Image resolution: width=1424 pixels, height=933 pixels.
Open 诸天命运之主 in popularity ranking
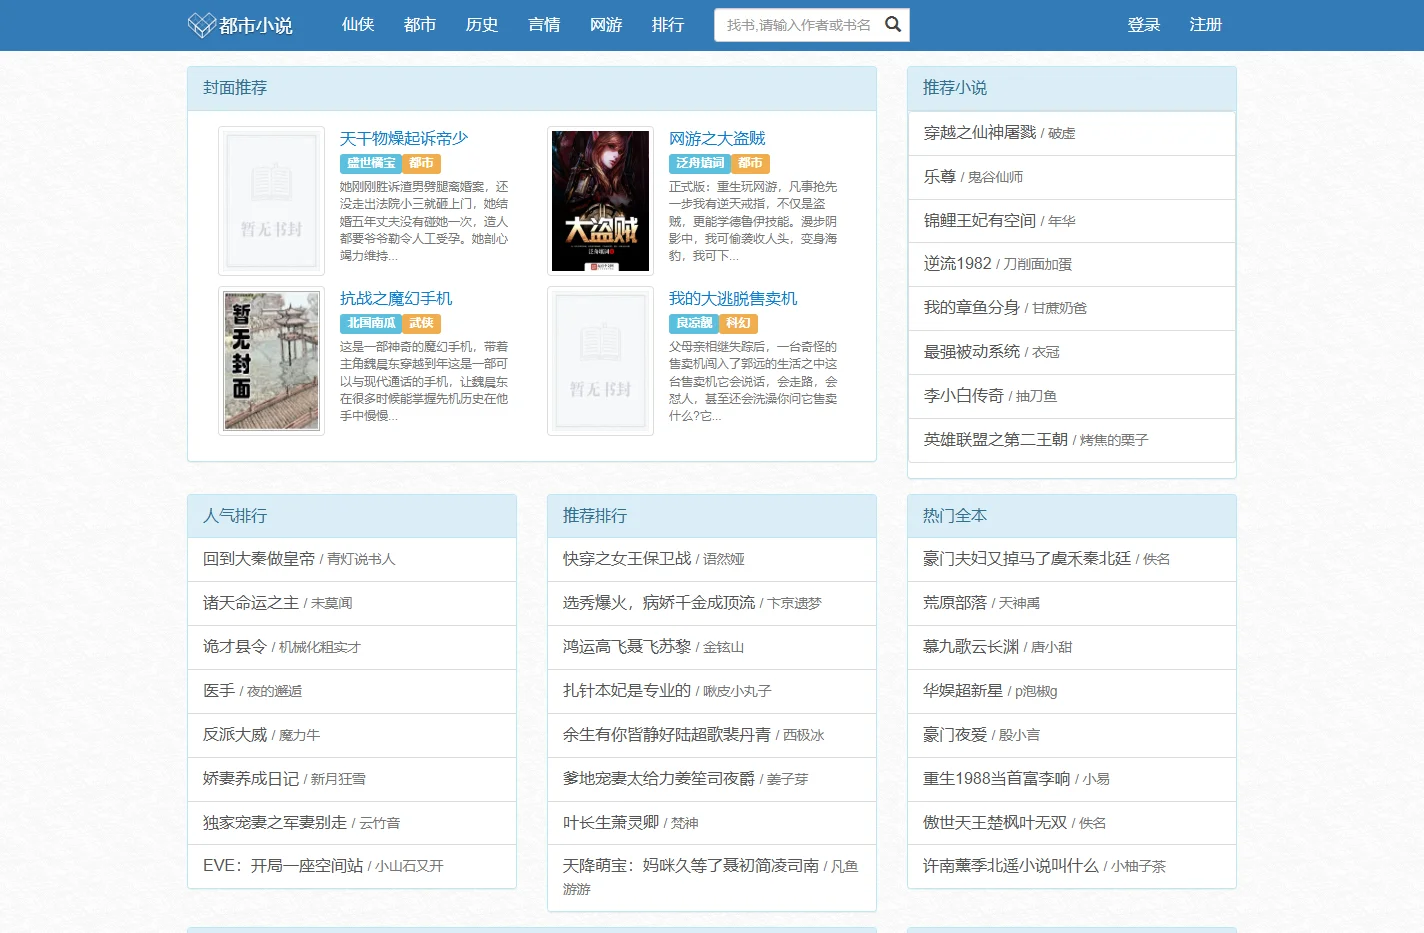251,603
